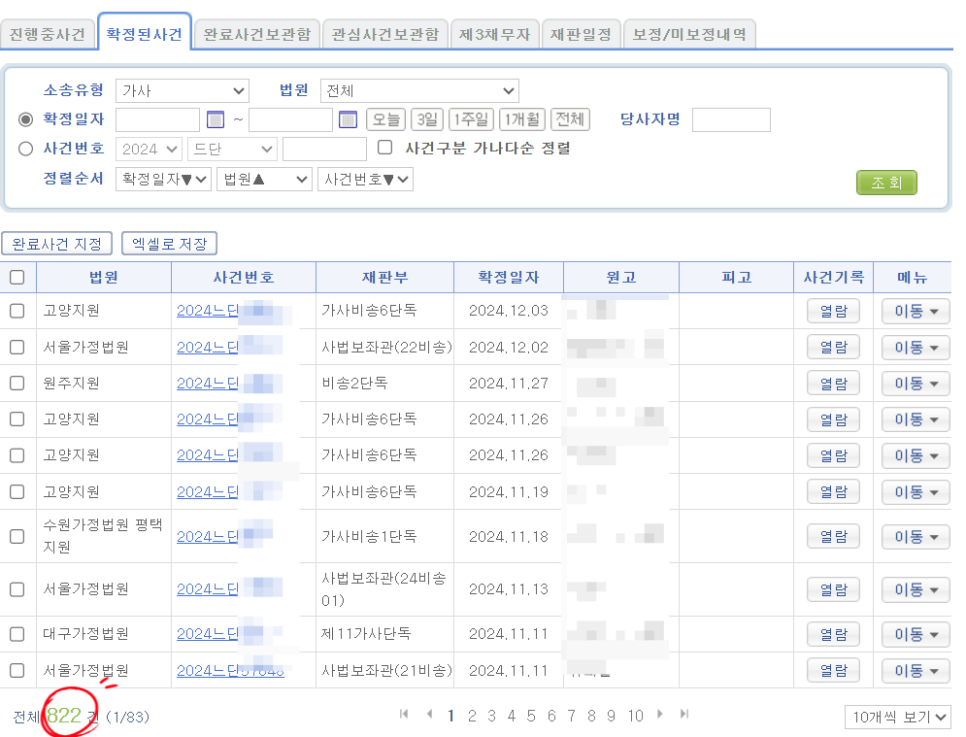This screenshot has width=966, height=737.
Task: Click the 당사자명 input field
Action: [731, 120]
